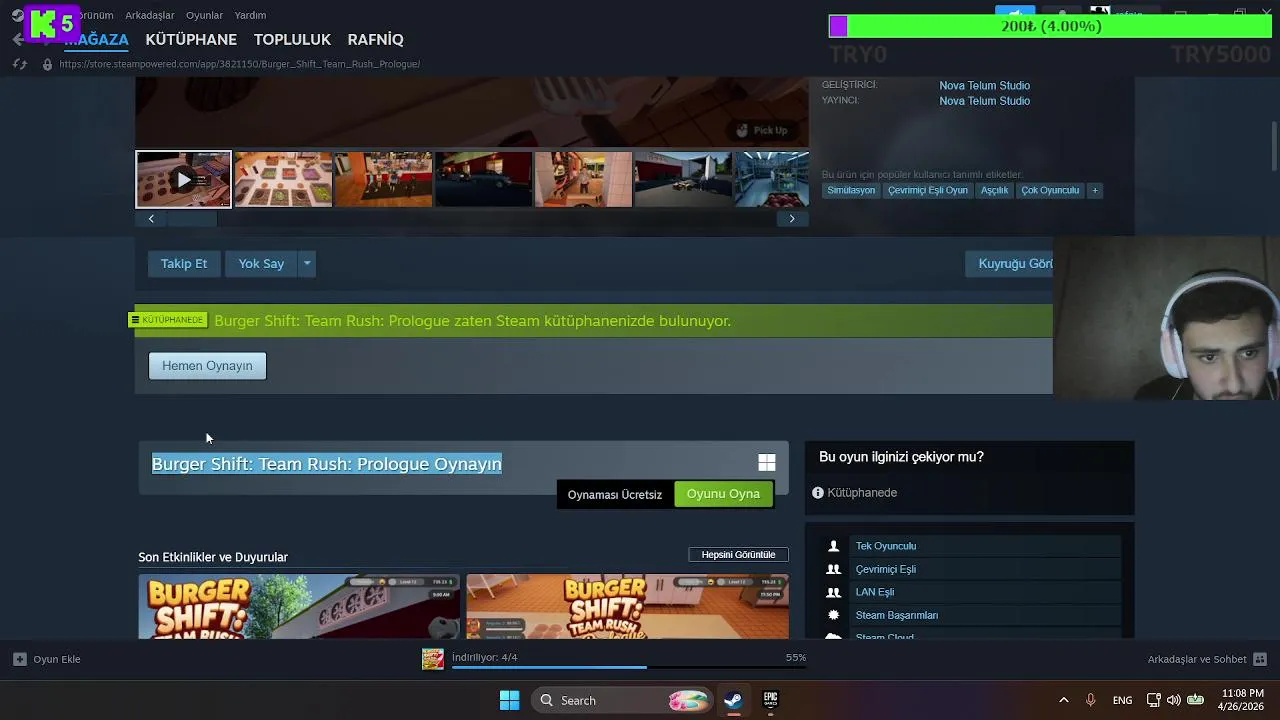Click the Yok Say button
1280x720 pixels.
261,264
